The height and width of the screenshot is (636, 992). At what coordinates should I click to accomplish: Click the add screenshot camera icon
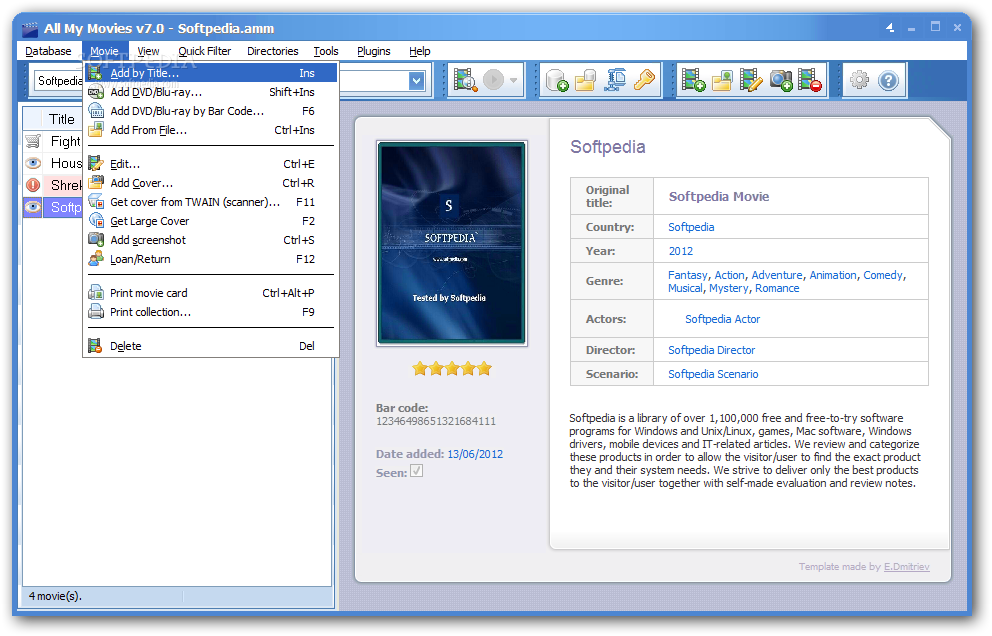click(781, 80)
